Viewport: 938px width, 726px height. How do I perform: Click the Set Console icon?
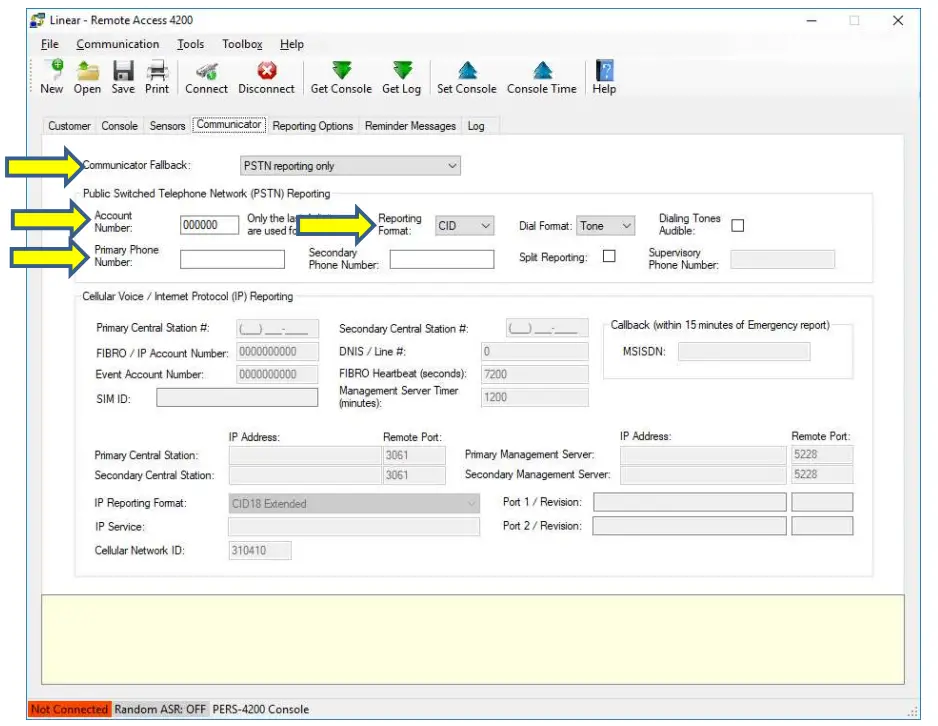tap(466, 76)
